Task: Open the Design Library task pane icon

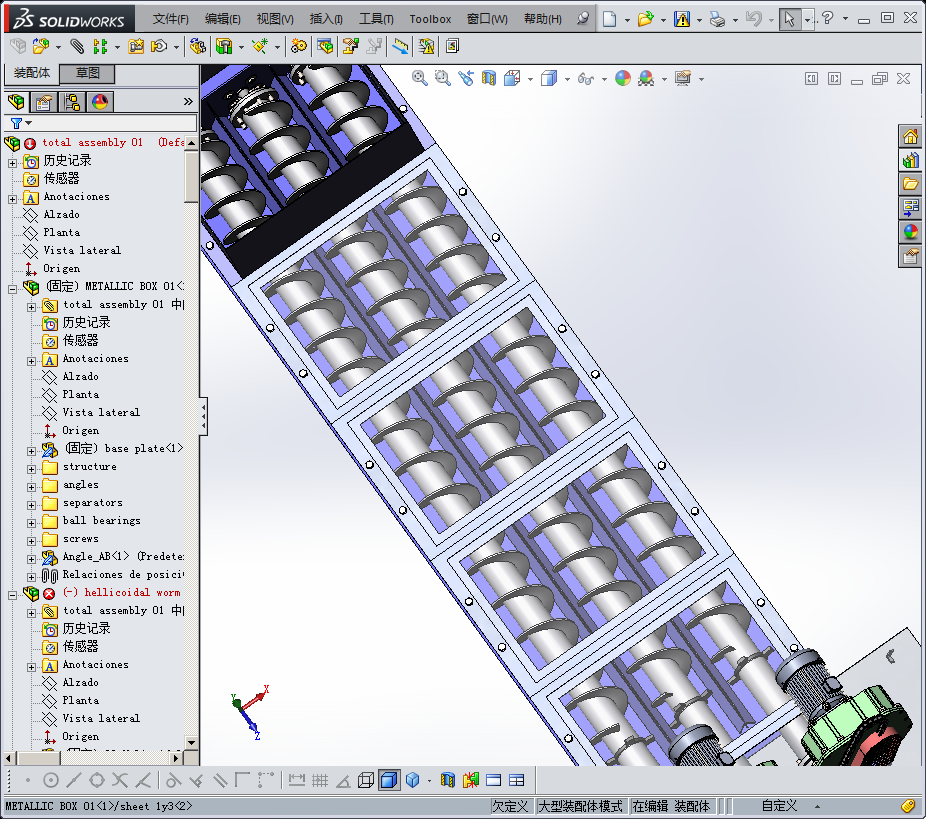Action: (910, 160)
